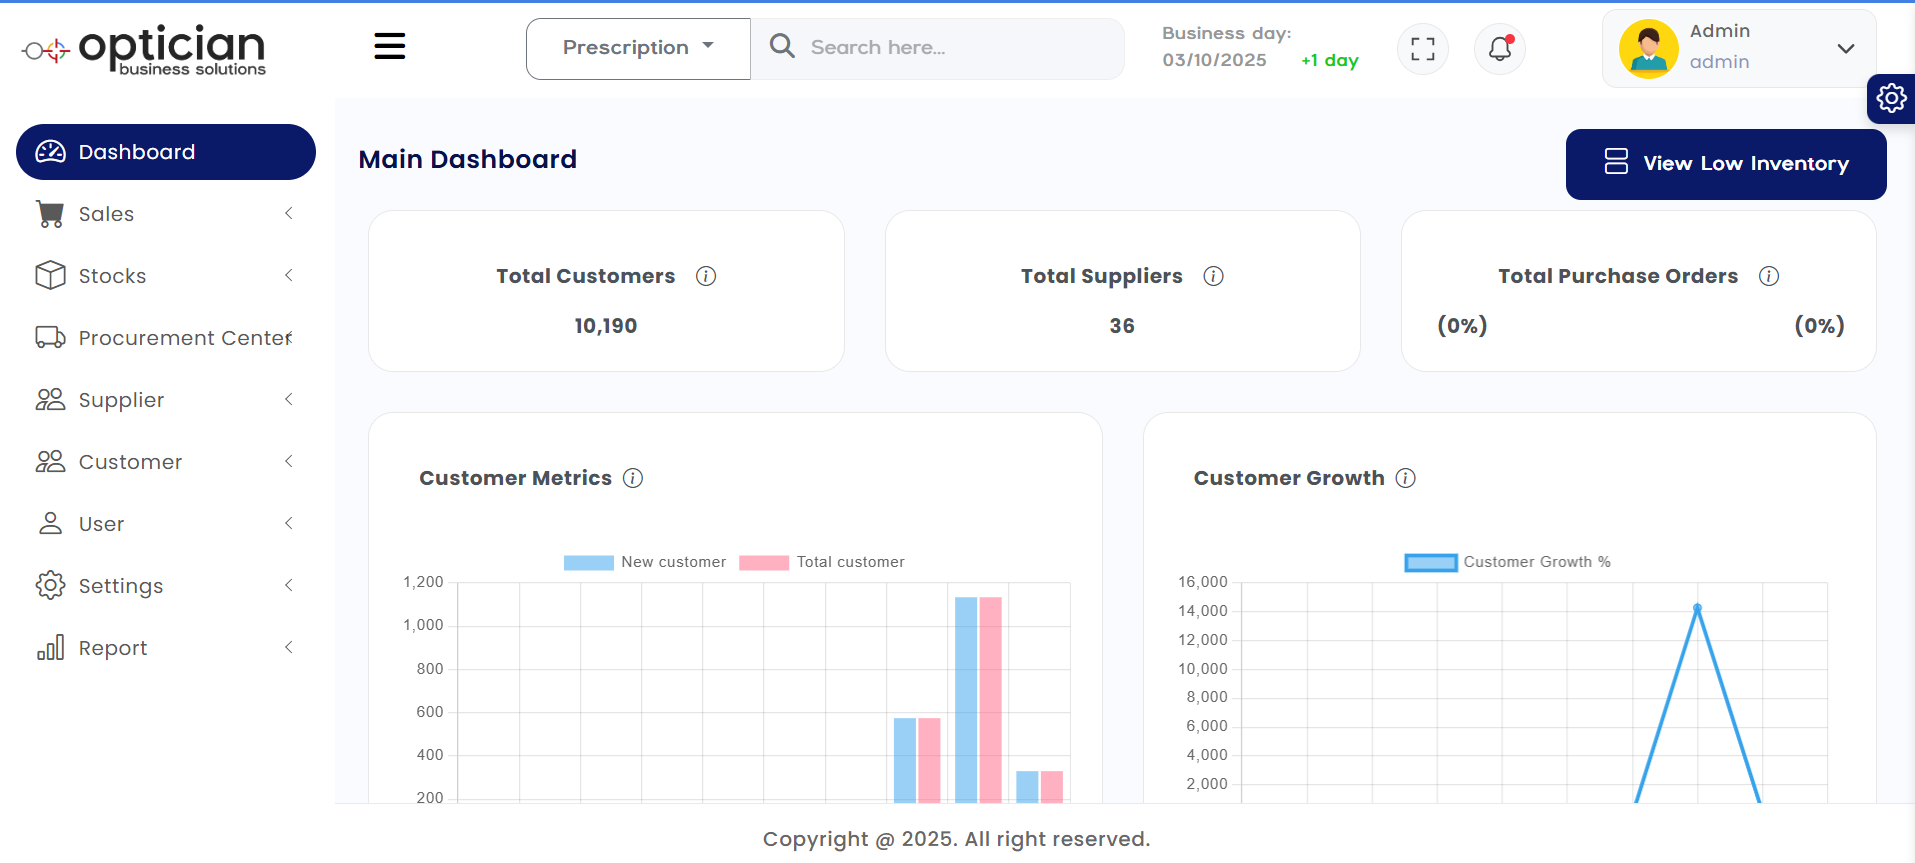Click the Total Suppliers info icon
Image resolution: width=1915 pixels, height=863 pixels.
[1213, 276]
